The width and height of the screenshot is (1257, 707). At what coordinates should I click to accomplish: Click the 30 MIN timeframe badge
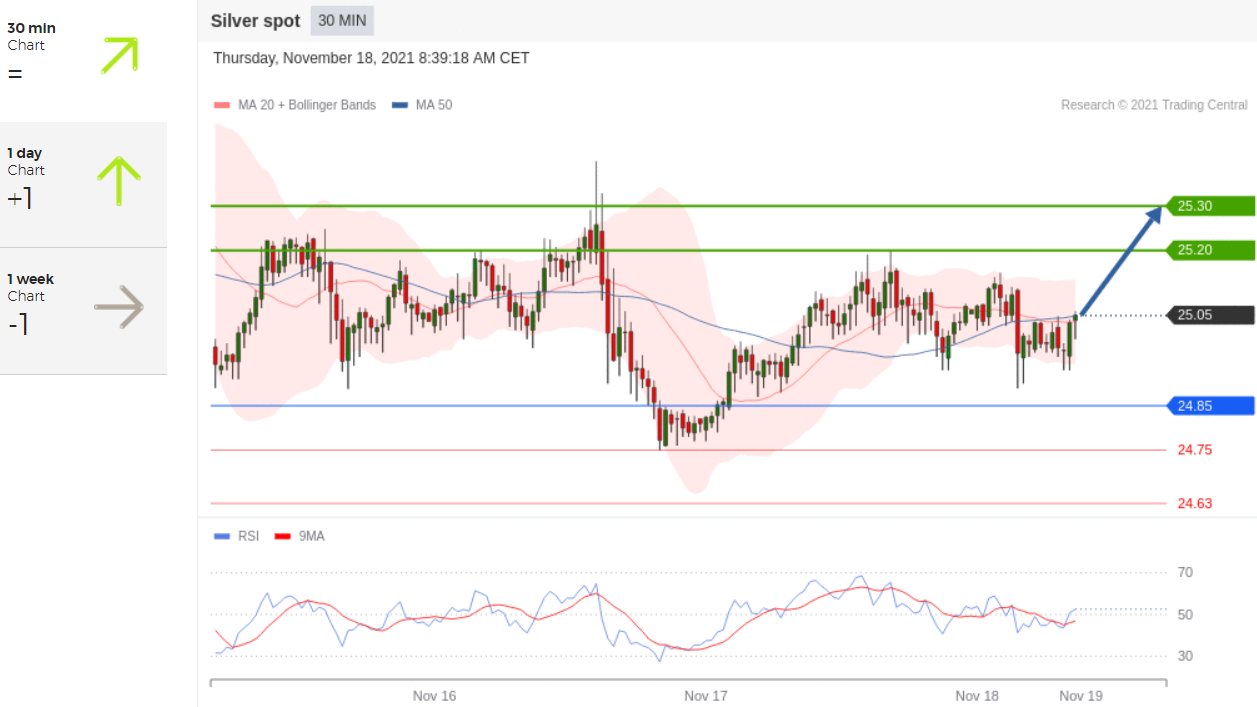pyautogui.click(x=342, y=21)
